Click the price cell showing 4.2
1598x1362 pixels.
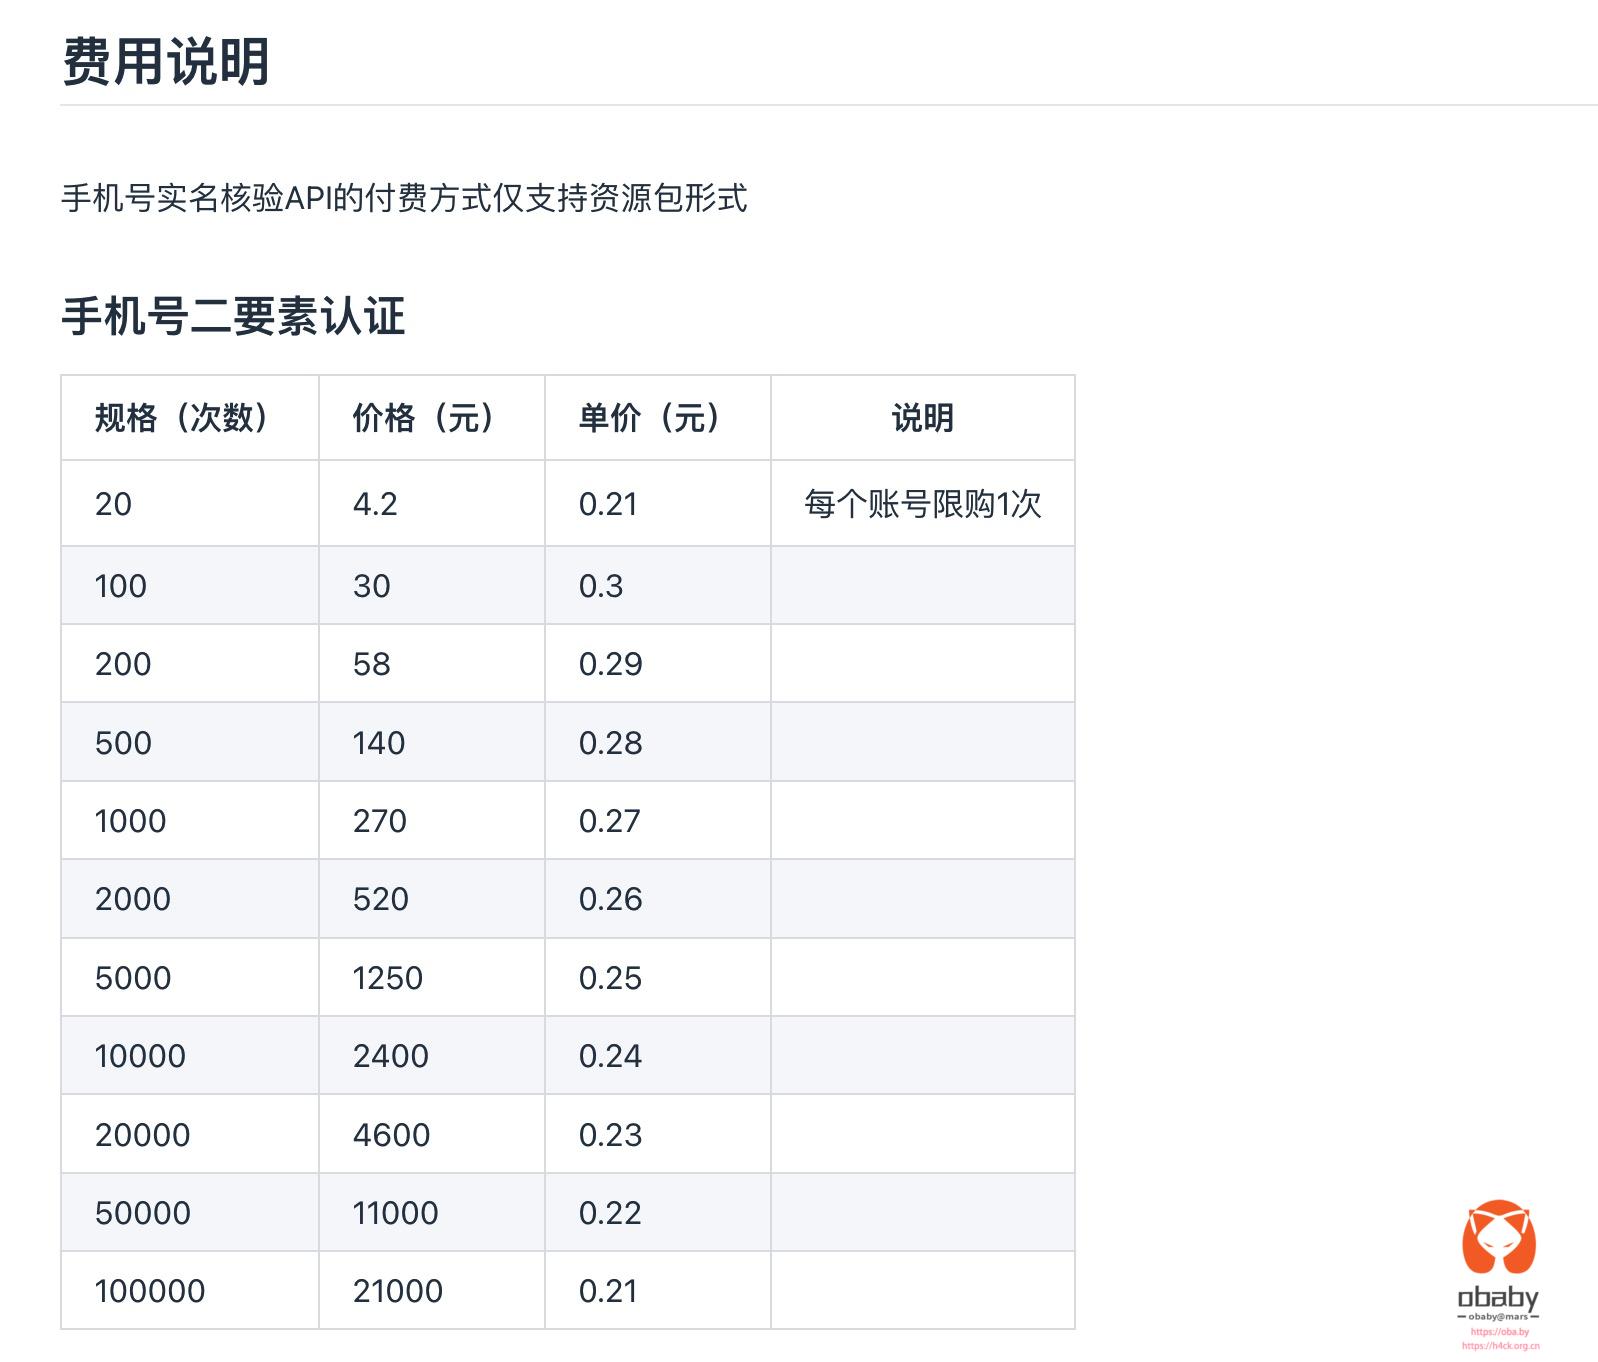375,504
